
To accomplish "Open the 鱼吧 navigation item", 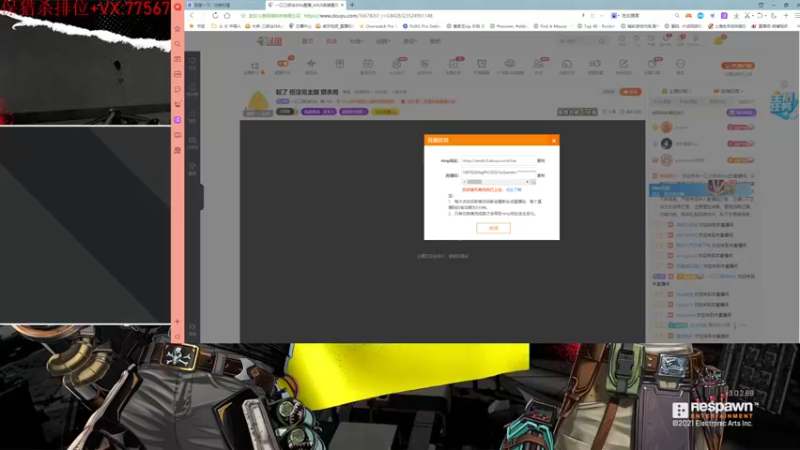I will tap(435, 41).
